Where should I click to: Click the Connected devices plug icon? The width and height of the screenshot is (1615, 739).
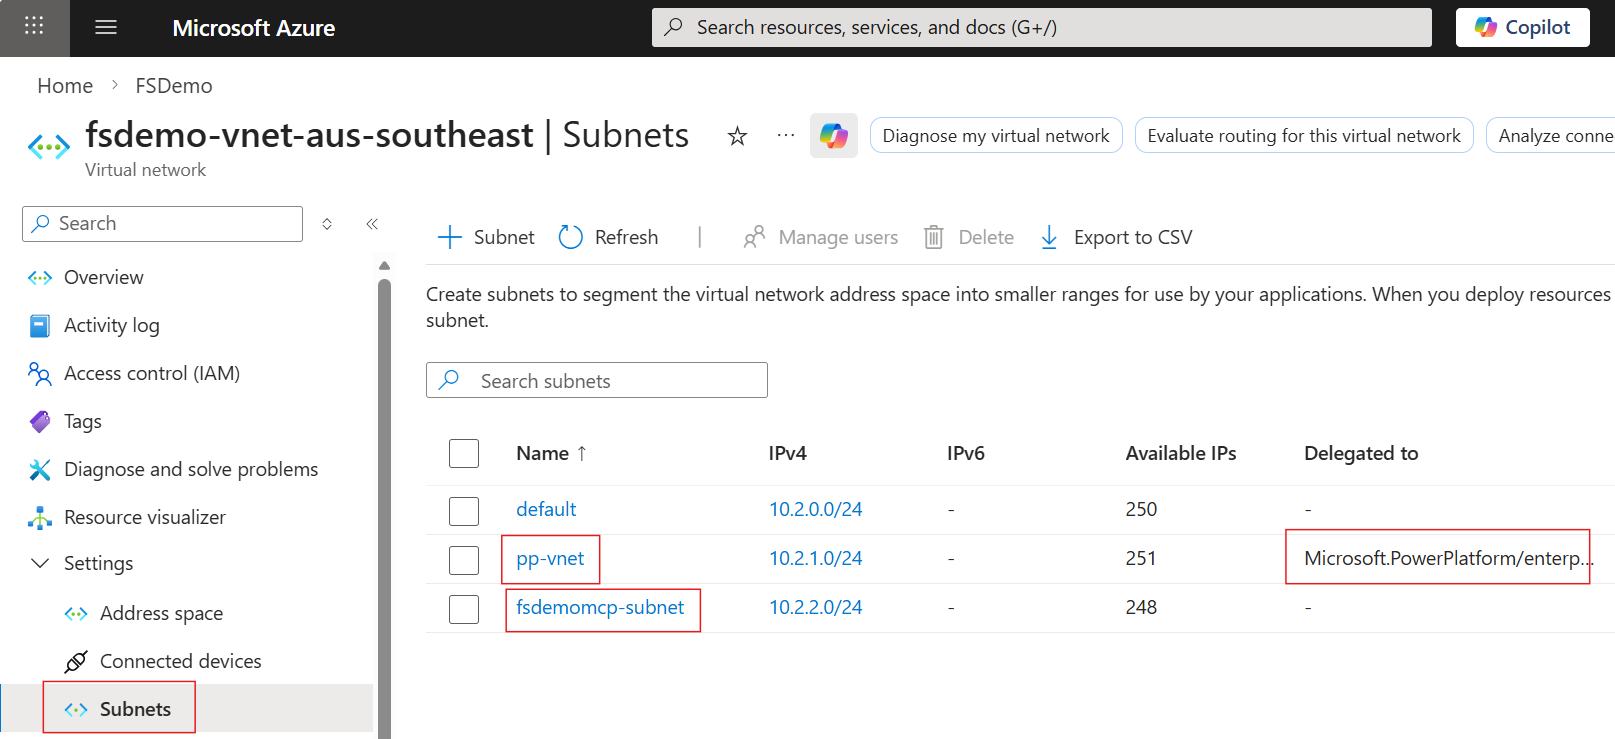76,661
